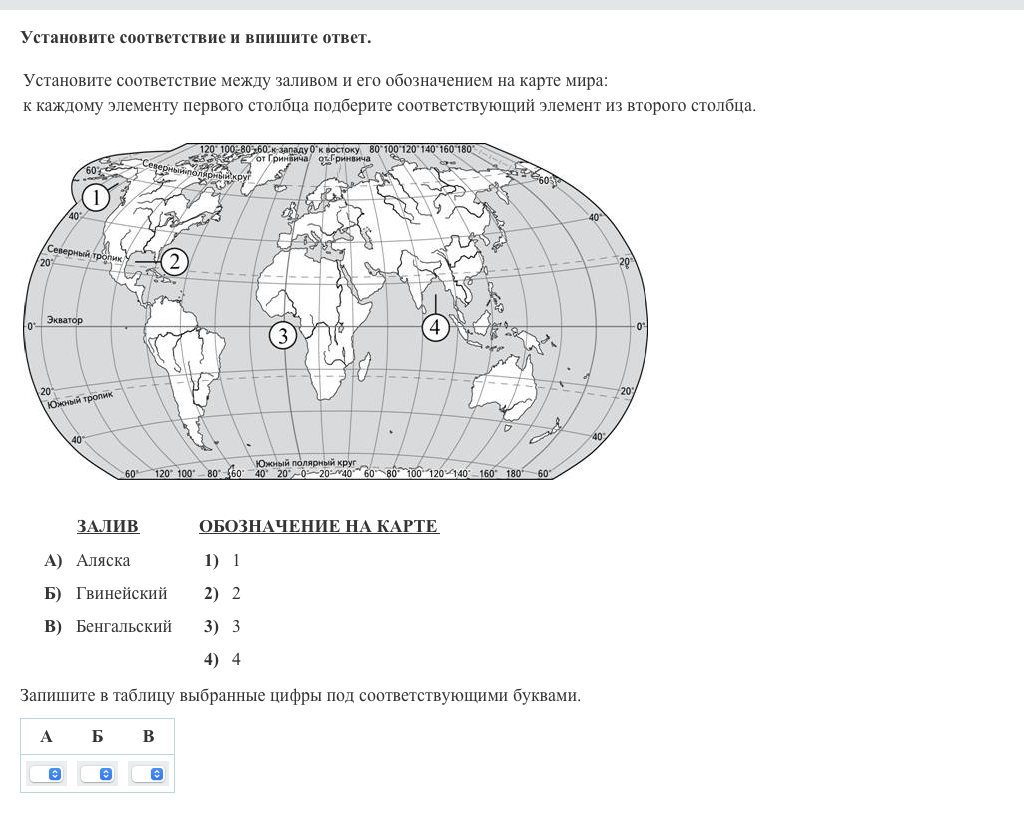Click circled marker 3 on the map
Screen dimensions: 1024x820
tap(283, 336)
